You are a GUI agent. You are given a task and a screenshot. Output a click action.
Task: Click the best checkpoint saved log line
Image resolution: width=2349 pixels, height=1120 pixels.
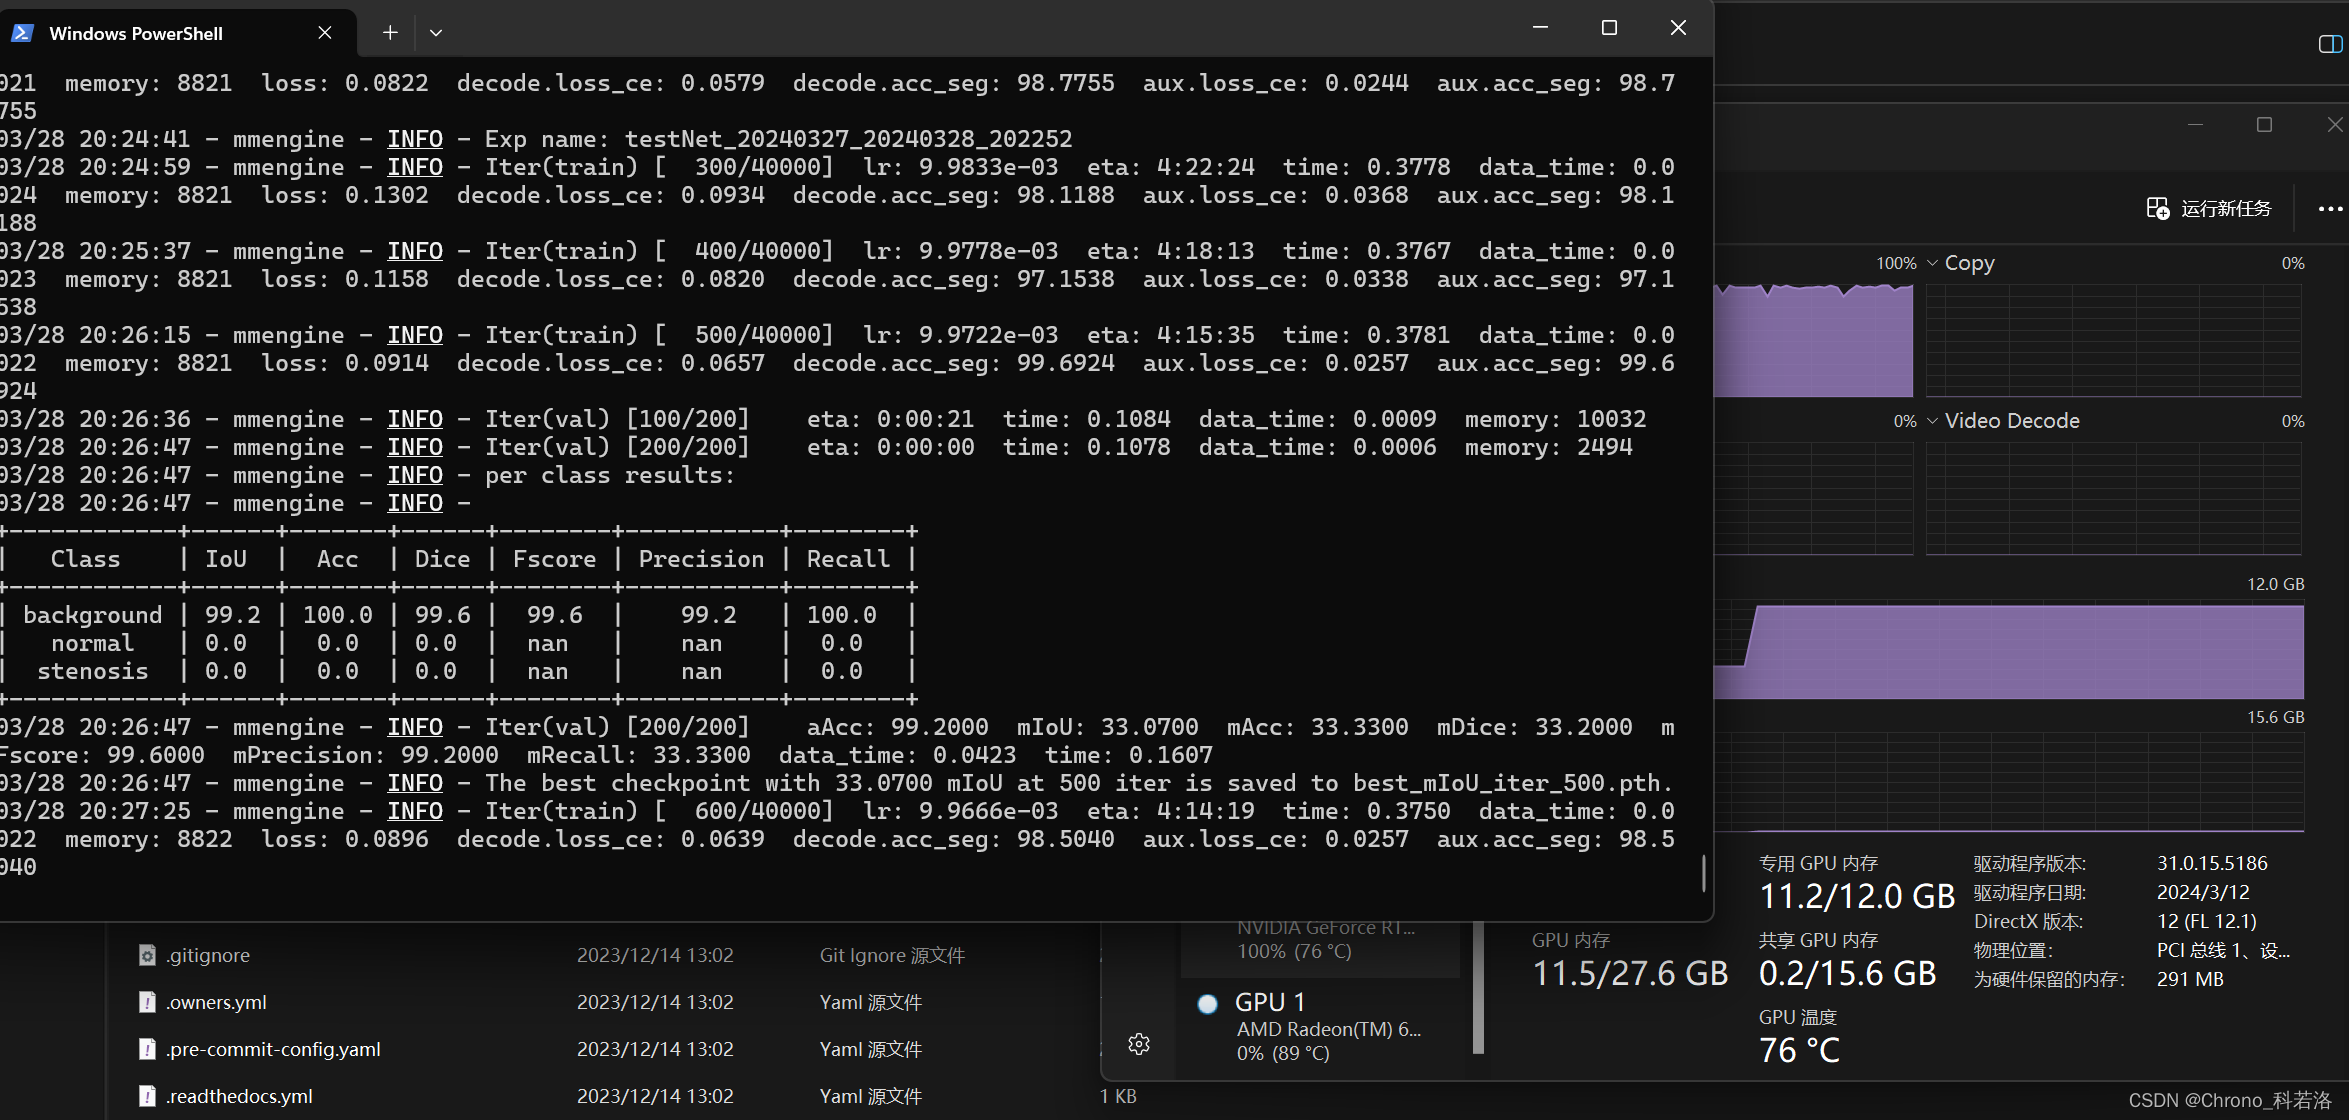[x=836, y=782]
